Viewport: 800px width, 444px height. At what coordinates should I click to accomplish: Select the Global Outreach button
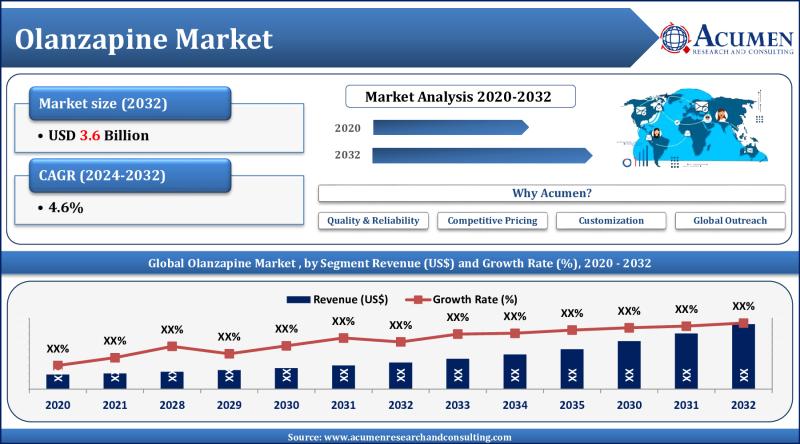pyautogui.click(x=730, y=220)
